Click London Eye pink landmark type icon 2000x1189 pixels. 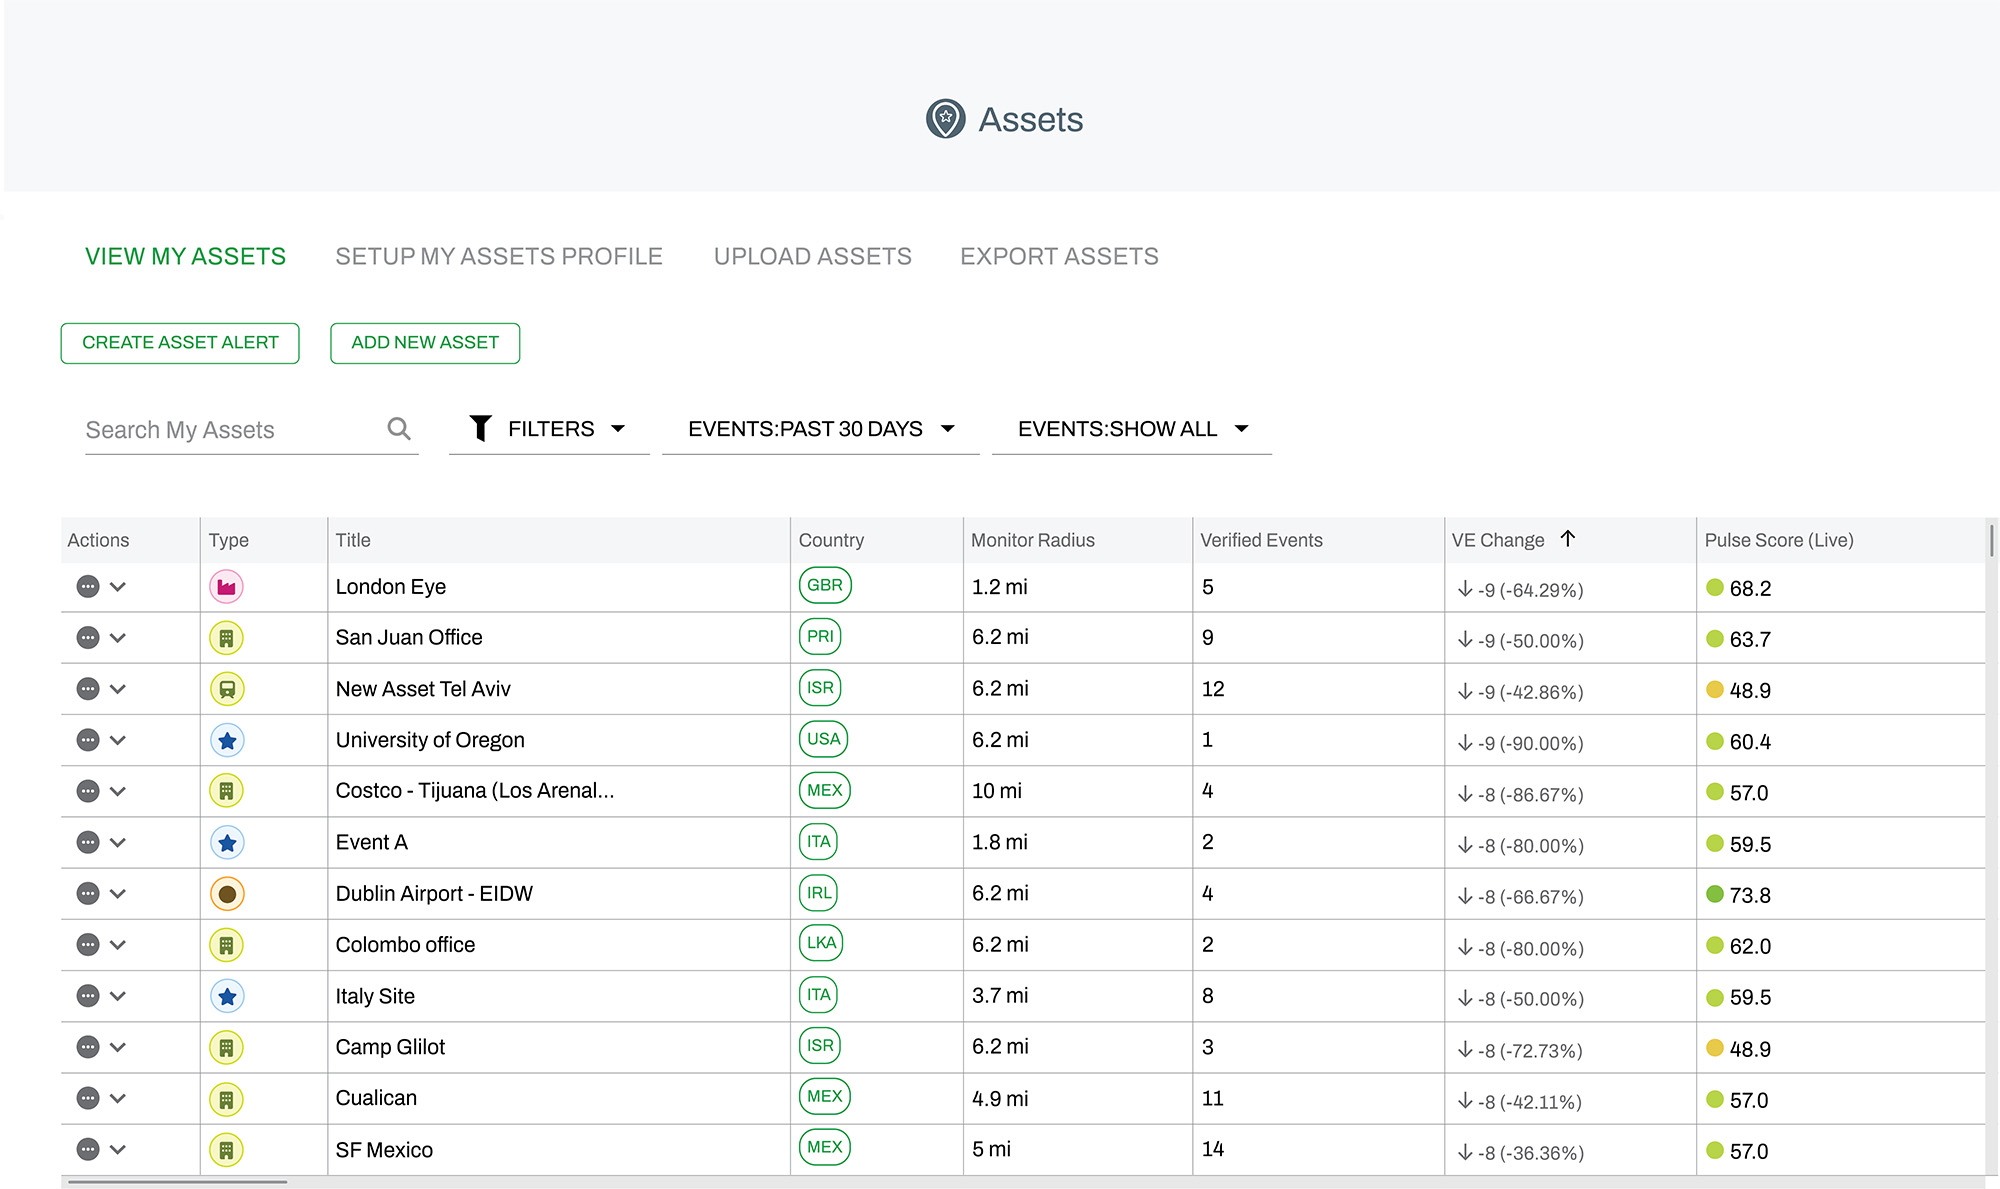coord(227,587)
